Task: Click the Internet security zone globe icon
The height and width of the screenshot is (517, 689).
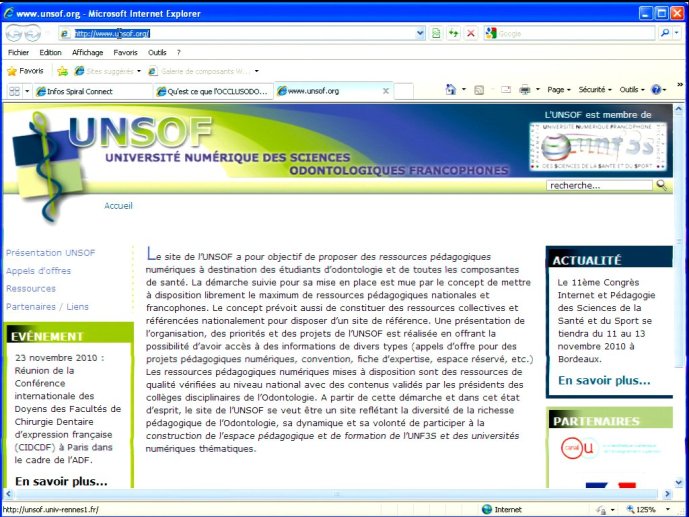Action: click(x=486, y=509)
